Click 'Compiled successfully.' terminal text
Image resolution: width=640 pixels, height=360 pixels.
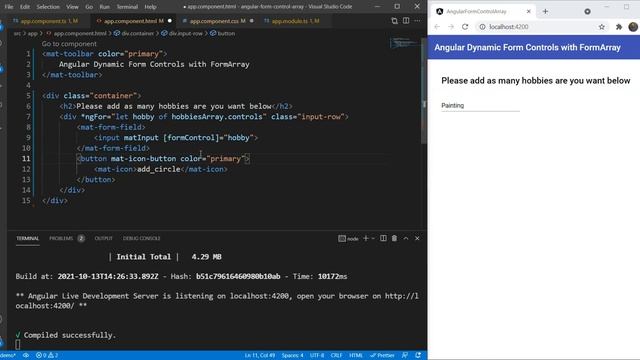coord(70,335)
